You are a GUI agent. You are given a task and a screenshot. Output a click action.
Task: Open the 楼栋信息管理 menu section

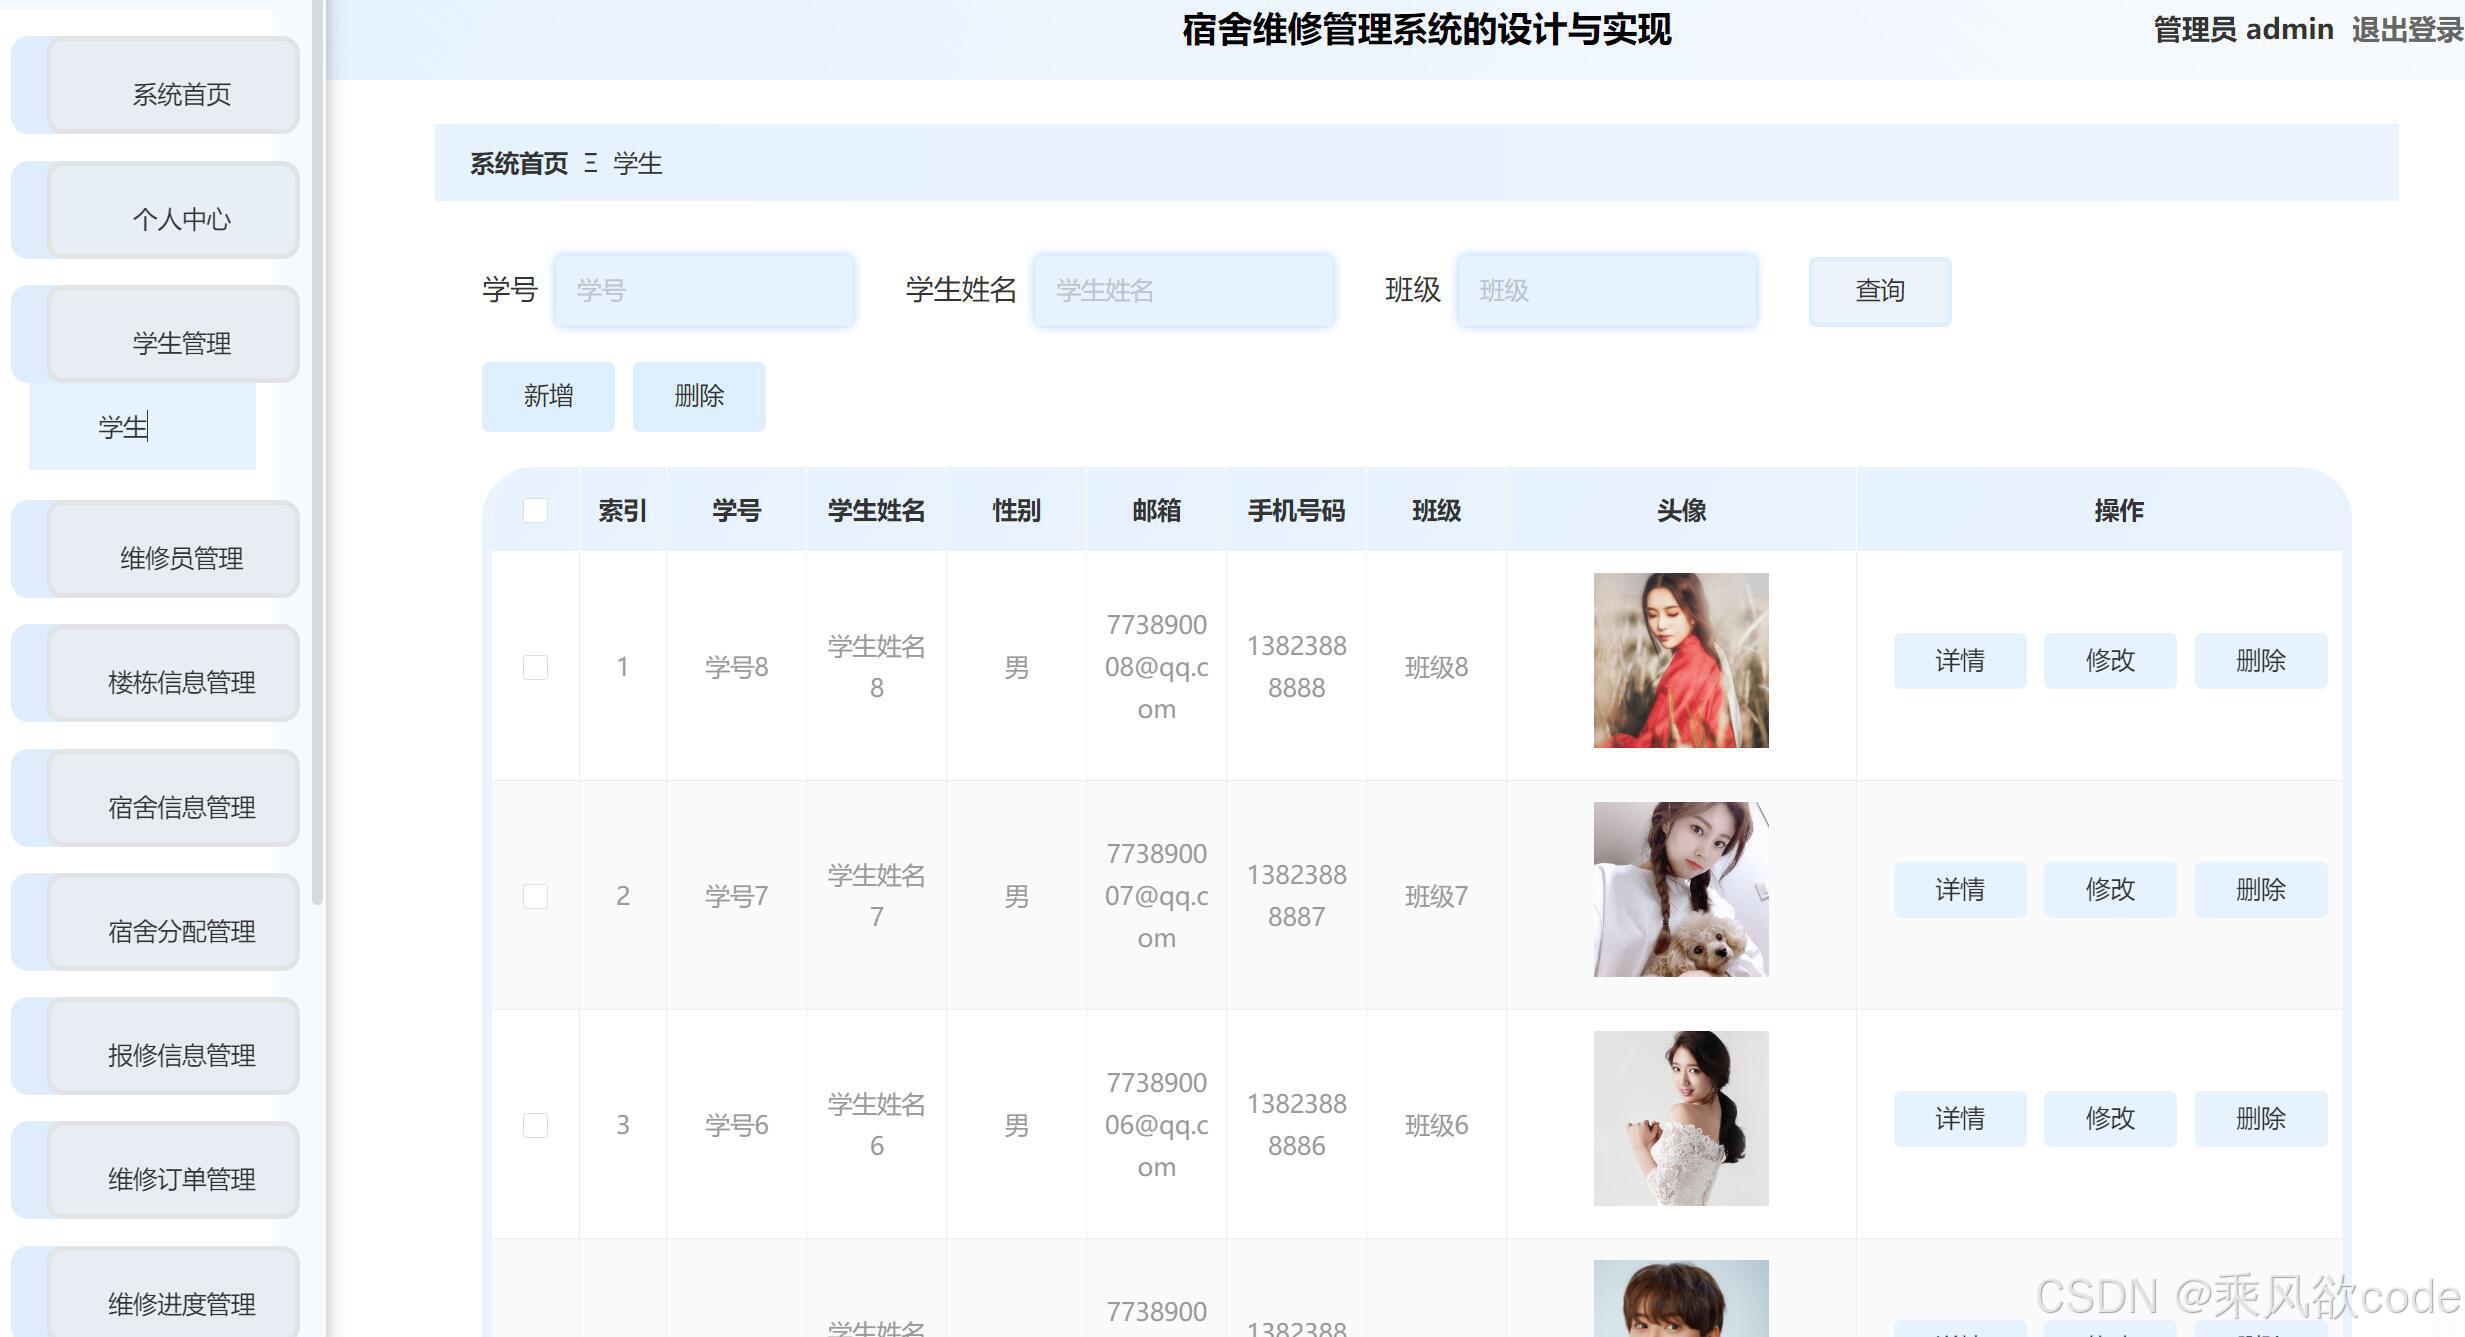coord(173,675)
